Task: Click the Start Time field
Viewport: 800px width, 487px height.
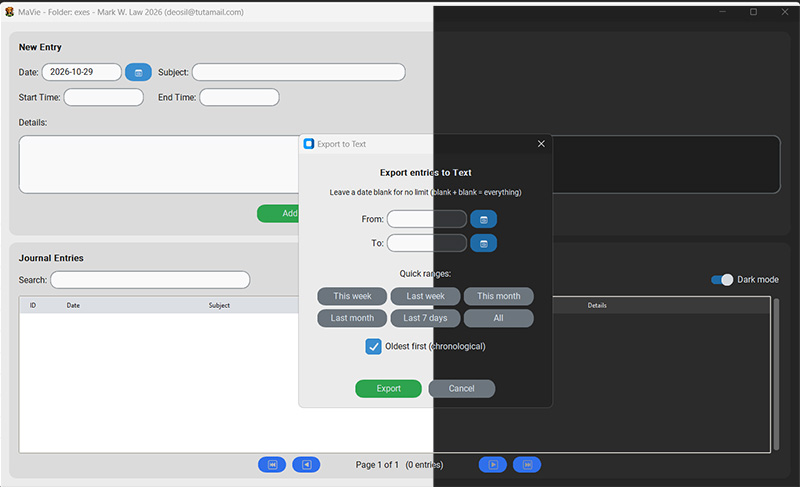Action: tap(104, 97)
